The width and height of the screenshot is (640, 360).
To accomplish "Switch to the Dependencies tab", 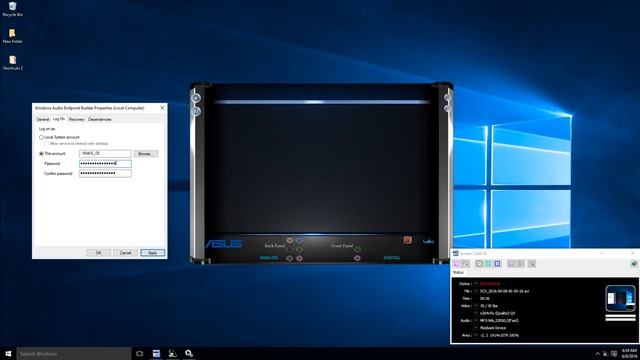I will 100,120.
